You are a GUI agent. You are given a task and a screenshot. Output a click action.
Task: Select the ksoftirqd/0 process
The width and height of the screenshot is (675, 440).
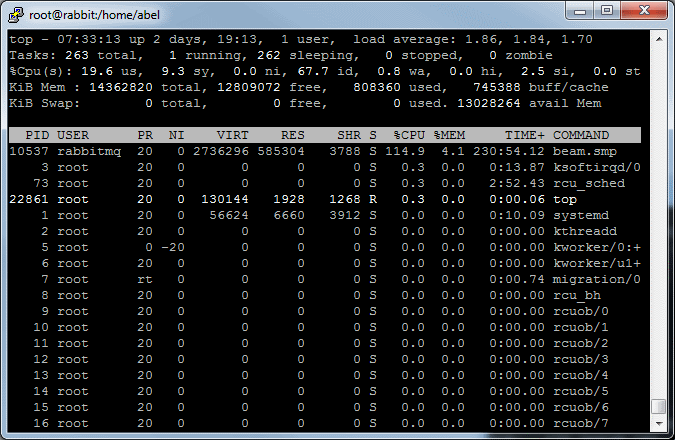597,167
